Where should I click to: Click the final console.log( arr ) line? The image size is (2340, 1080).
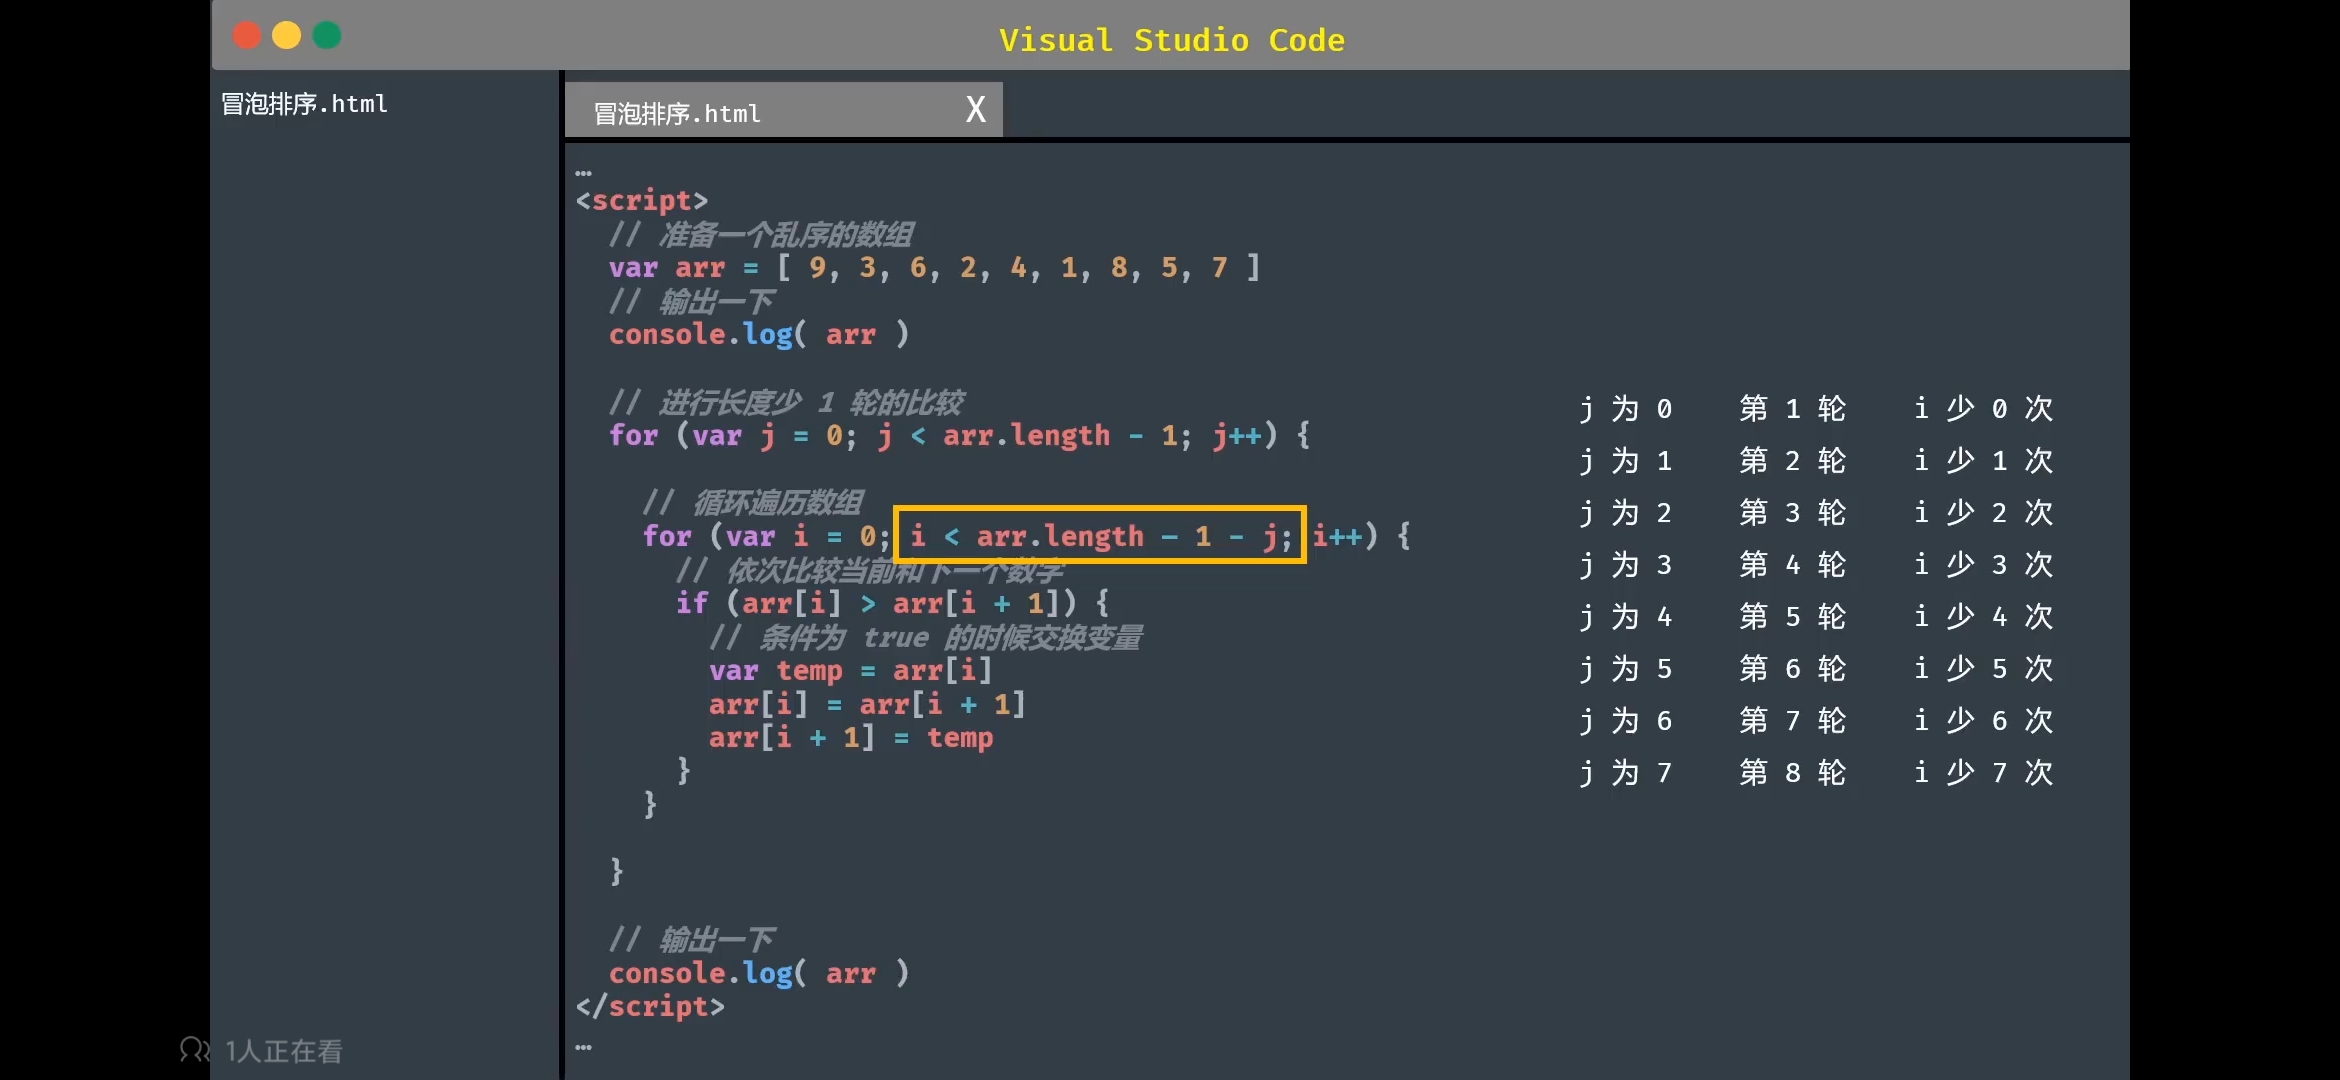click(x=758, y=973)
